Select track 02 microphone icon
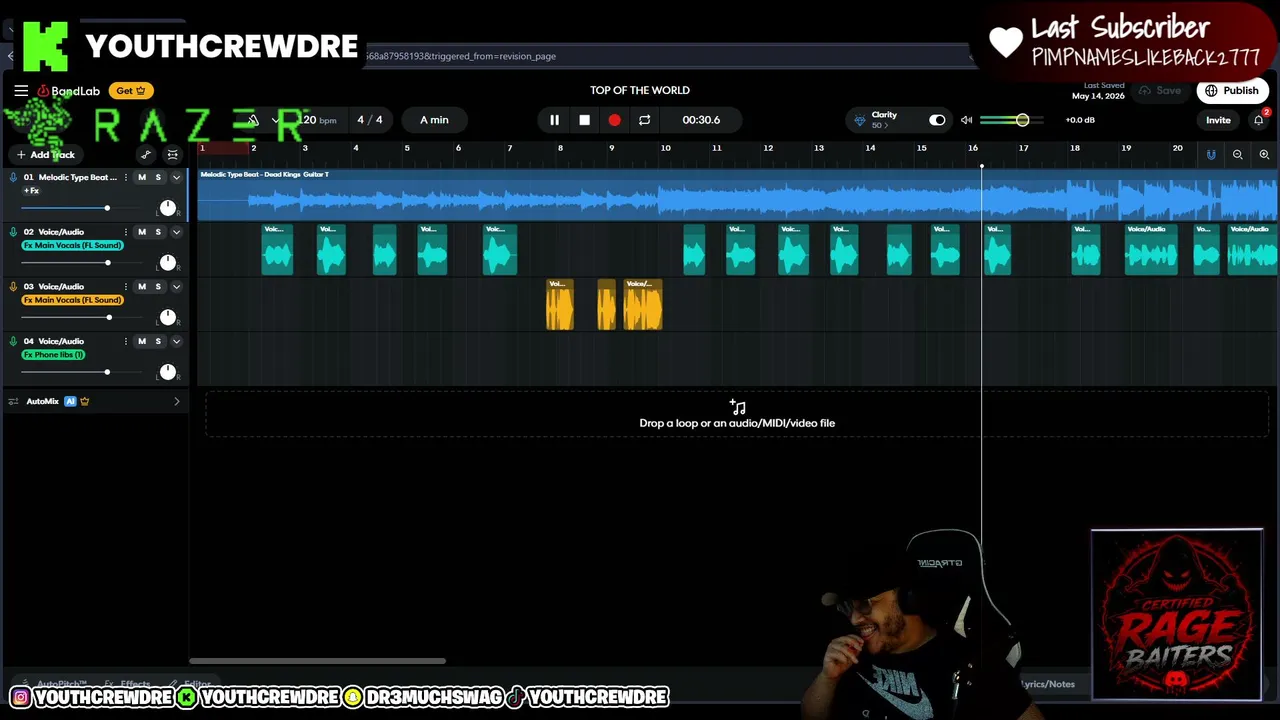The width and height of the screenshot is (1280, 720). point(13,232)
